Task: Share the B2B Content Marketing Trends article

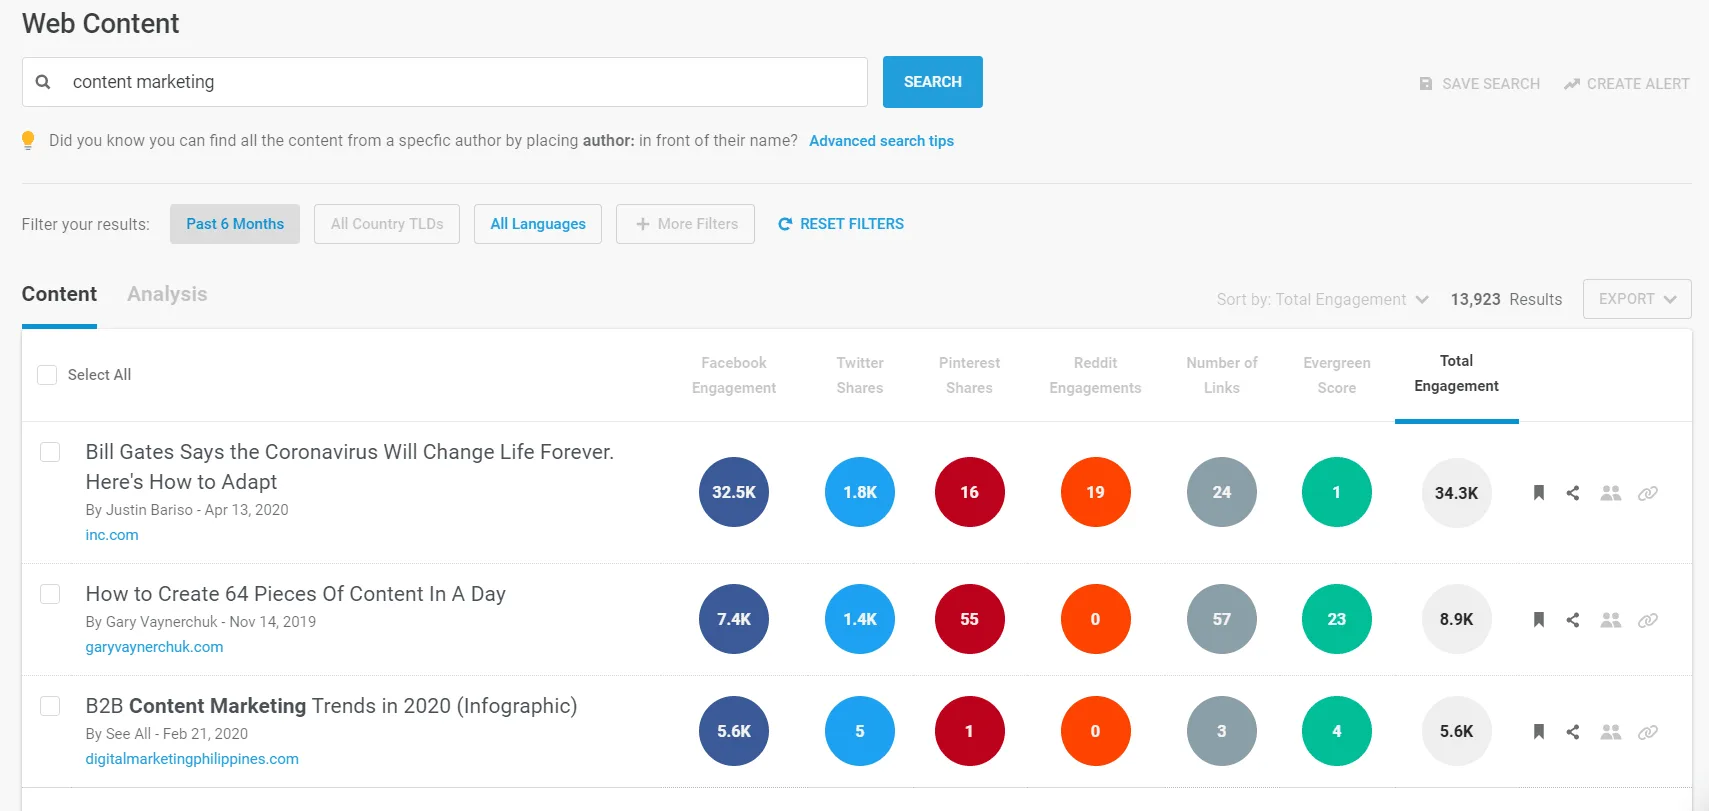Action: (x=1573, y=731)
